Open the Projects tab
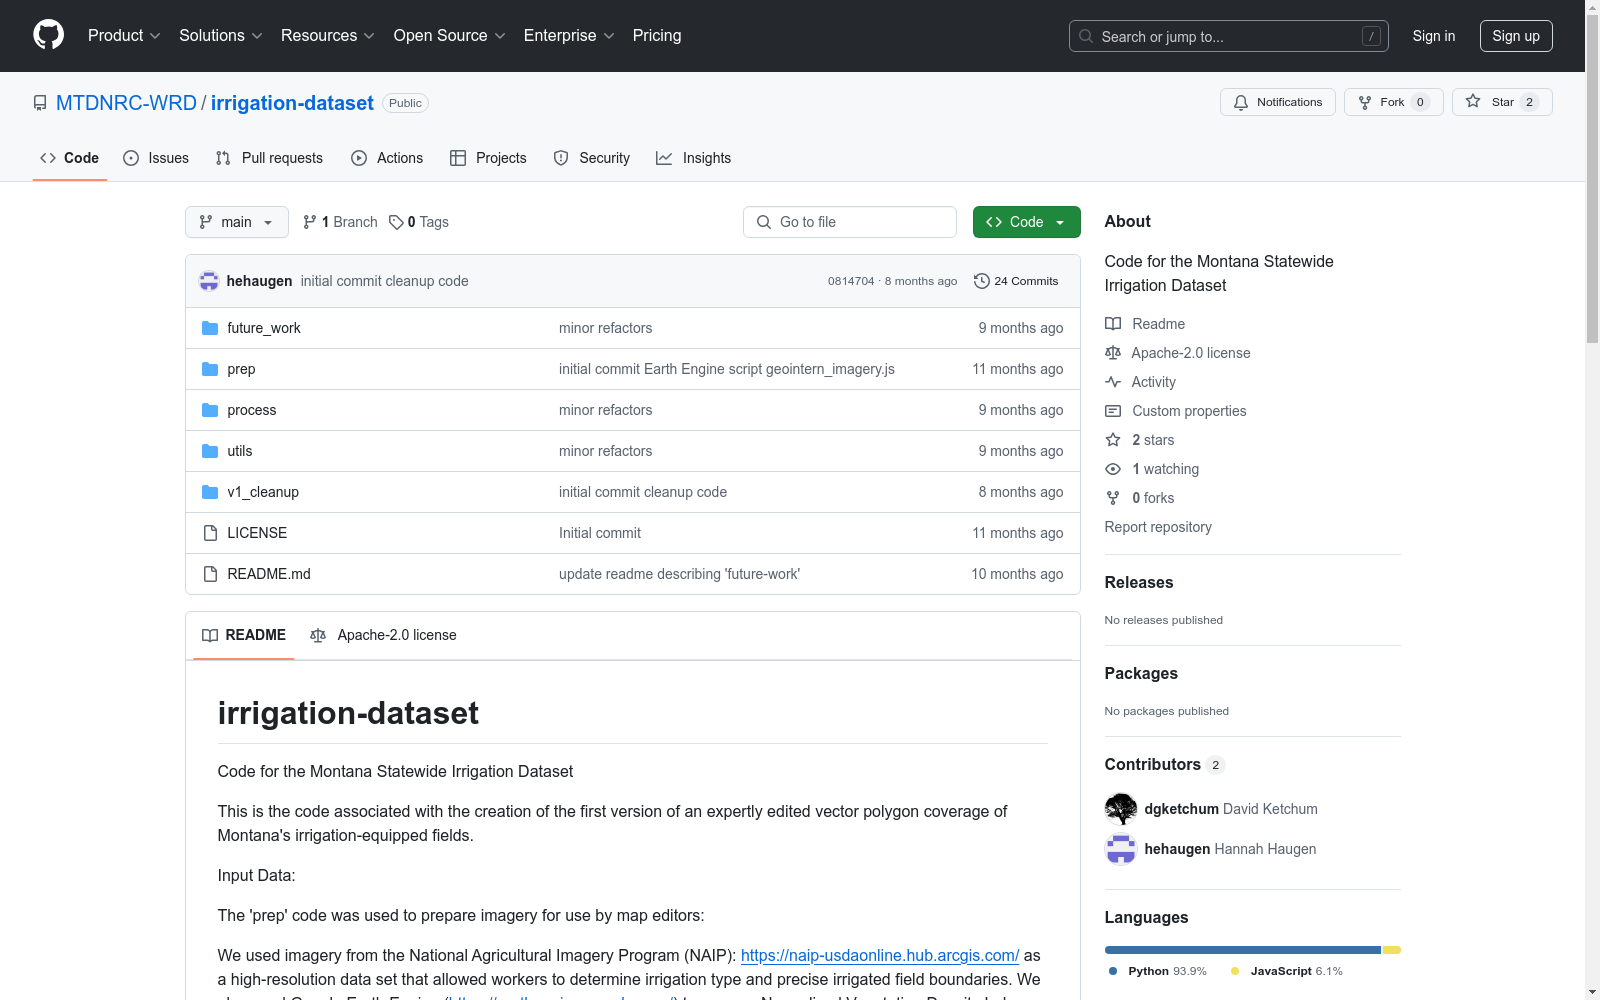 point(488,158)
